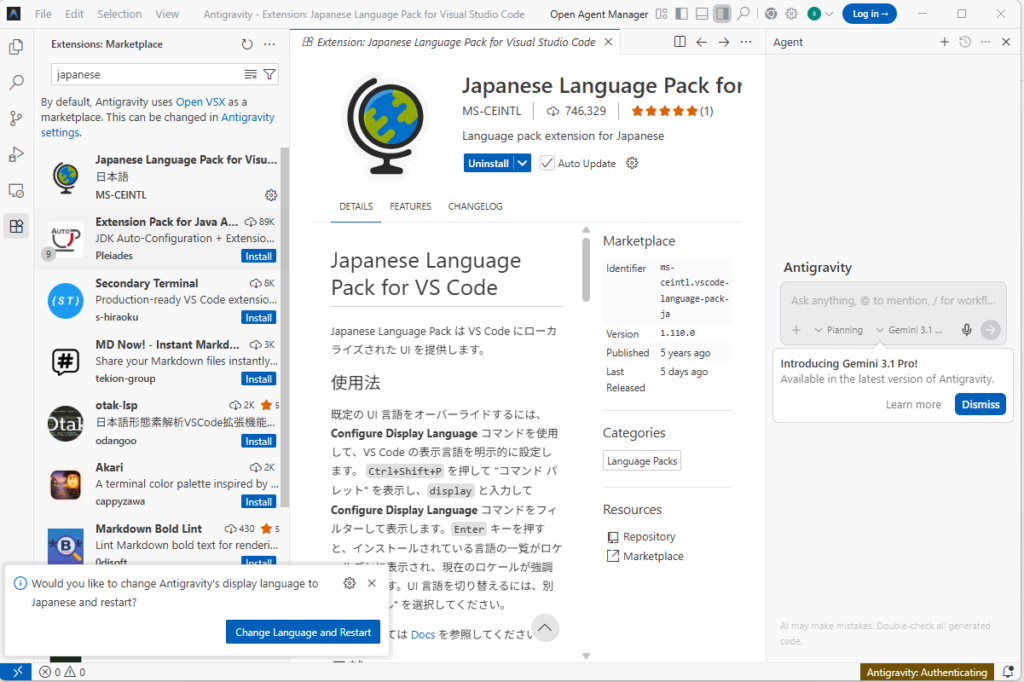Toggle the primary side bar visibility
The width and height of the screenshot is (1024, 682).
pos(681,14)
